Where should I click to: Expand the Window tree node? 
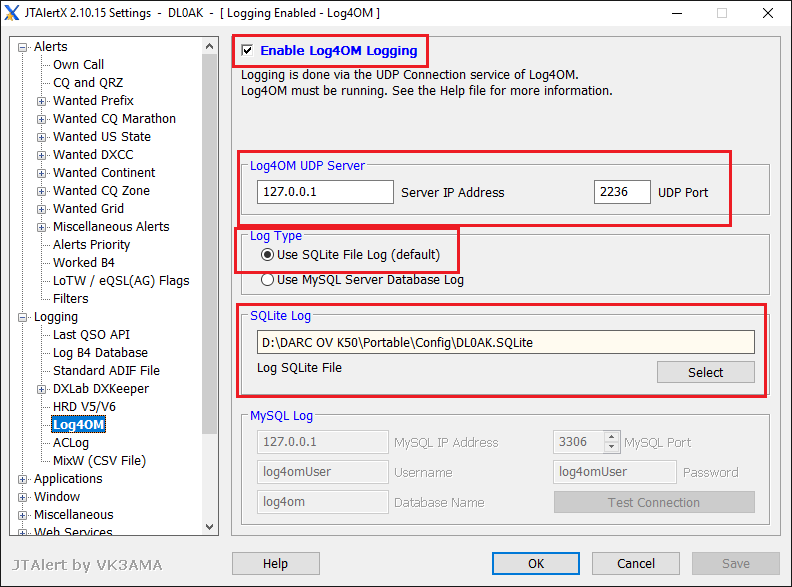[x=22, y=498]
